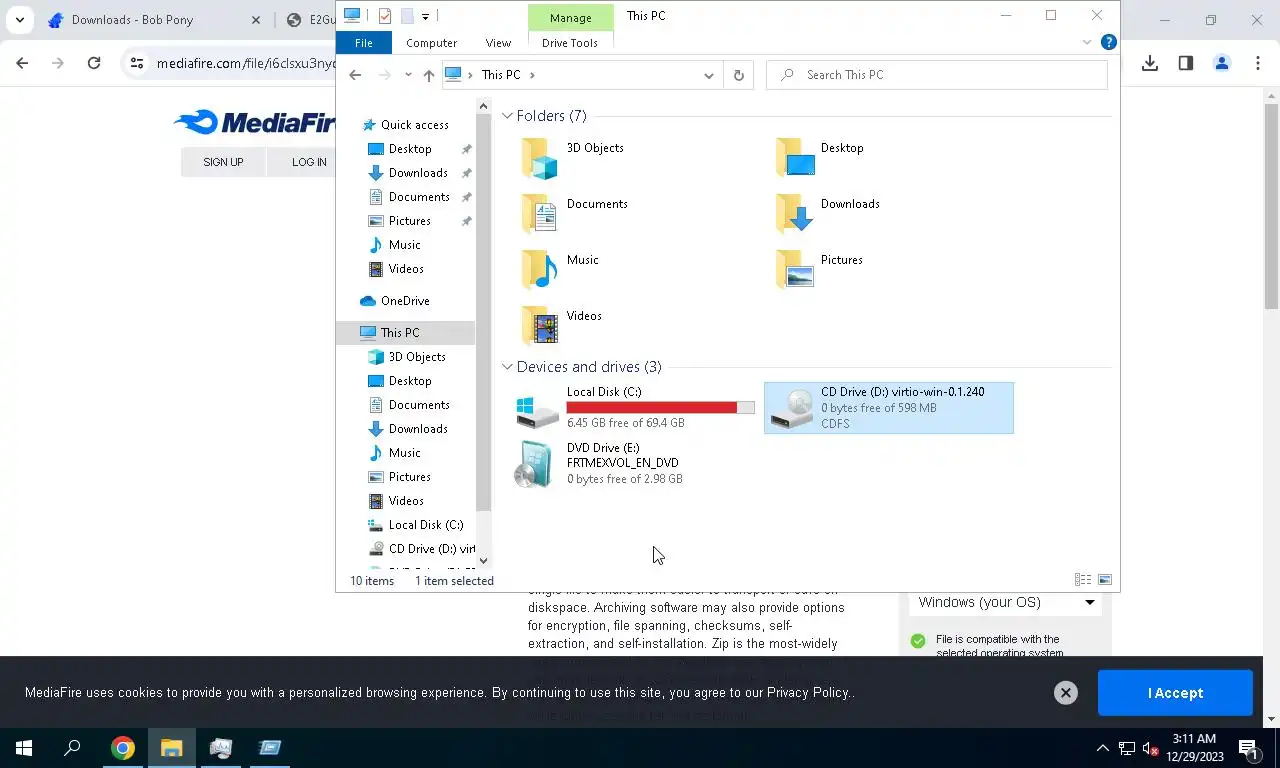Open Chrome three-dot menu
Viewport: 1280px width, 768px height.
tap(1258, 63)
